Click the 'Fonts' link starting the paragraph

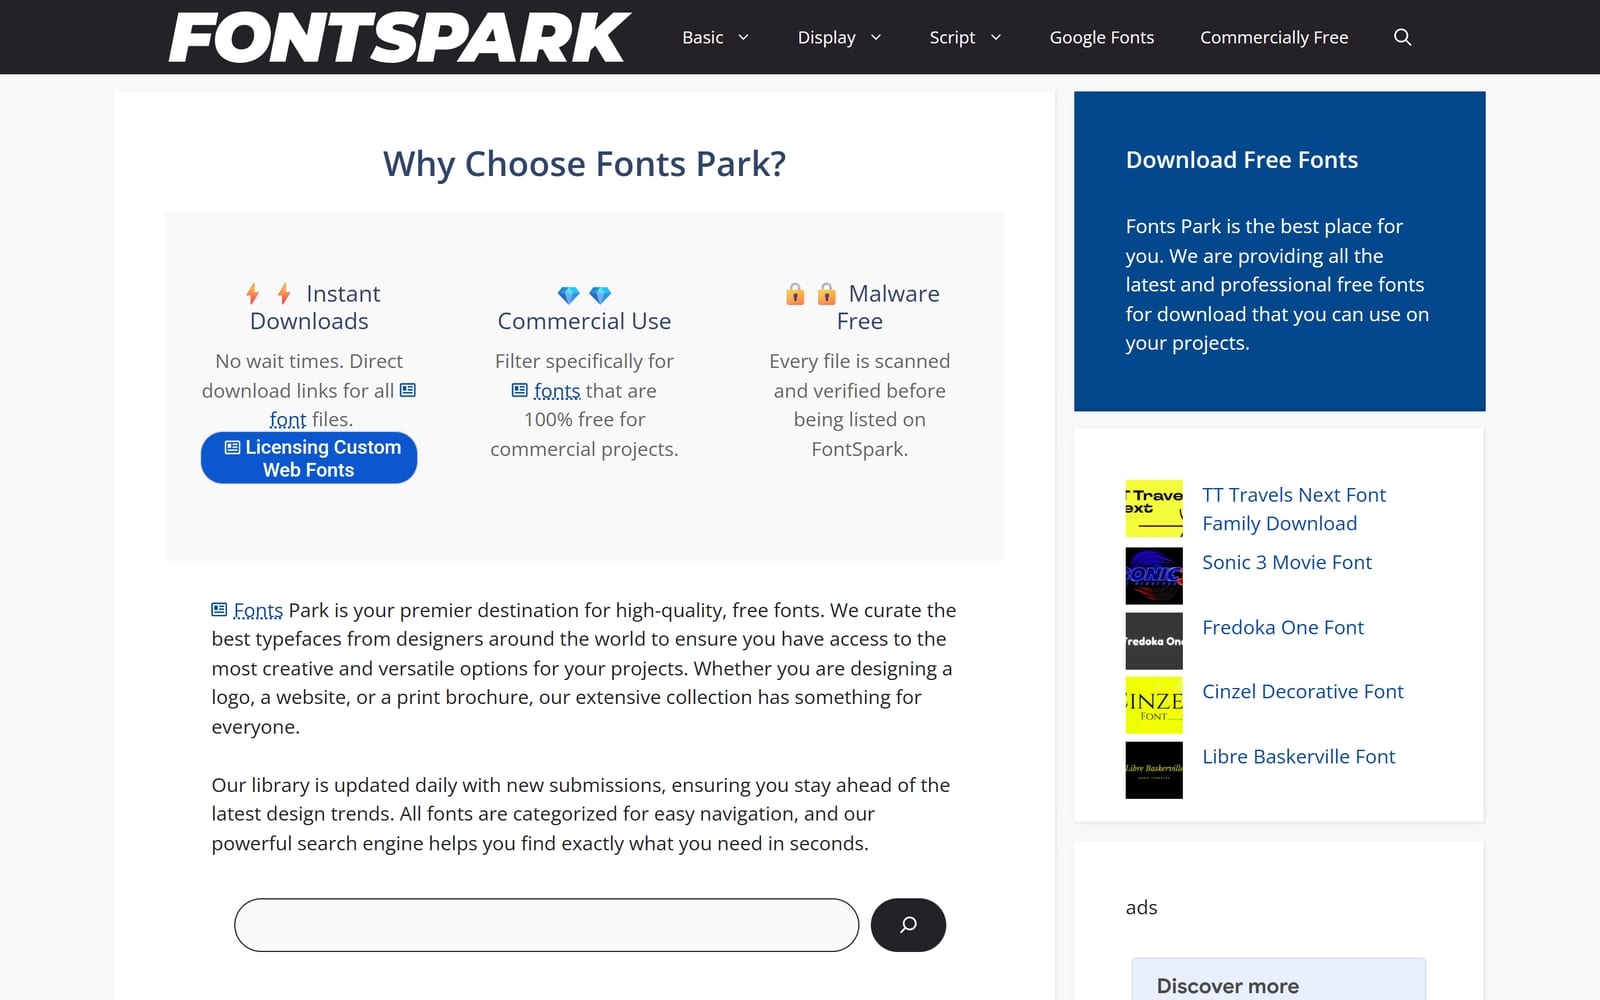click(258, 610)
